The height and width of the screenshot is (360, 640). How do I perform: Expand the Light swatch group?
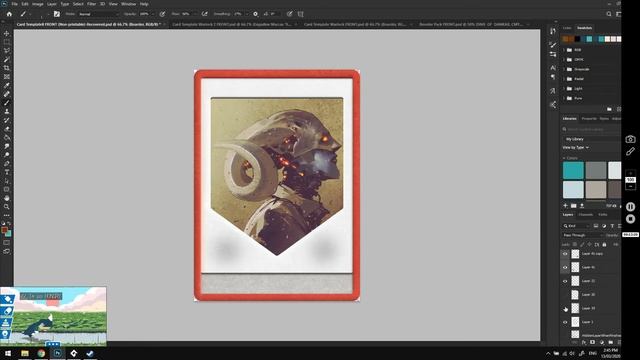click(x=564, y=89)
